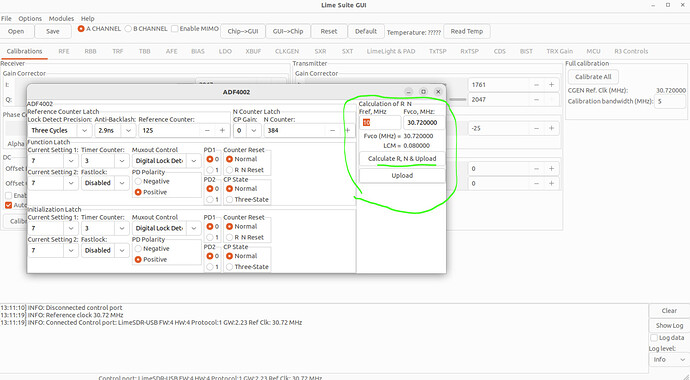Open the Help menu
690x380 pixels.
[x=88, y=18]
